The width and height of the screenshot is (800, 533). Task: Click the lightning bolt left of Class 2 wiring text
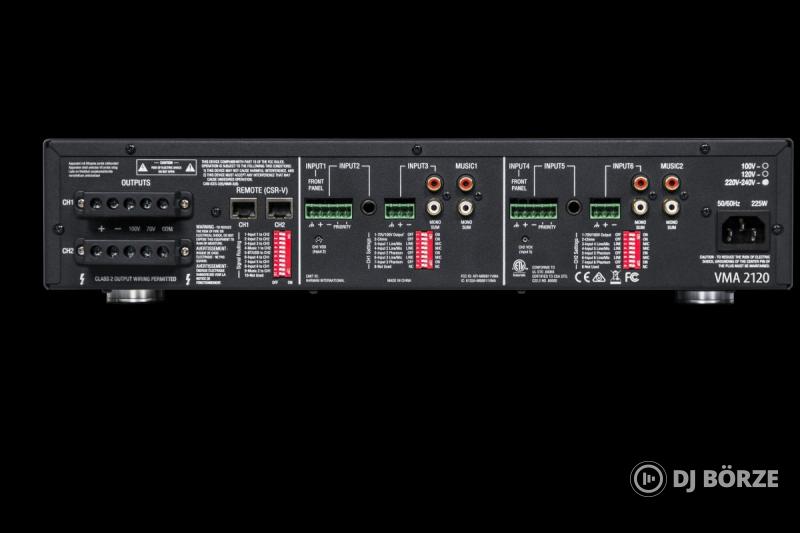coord(82,279)
